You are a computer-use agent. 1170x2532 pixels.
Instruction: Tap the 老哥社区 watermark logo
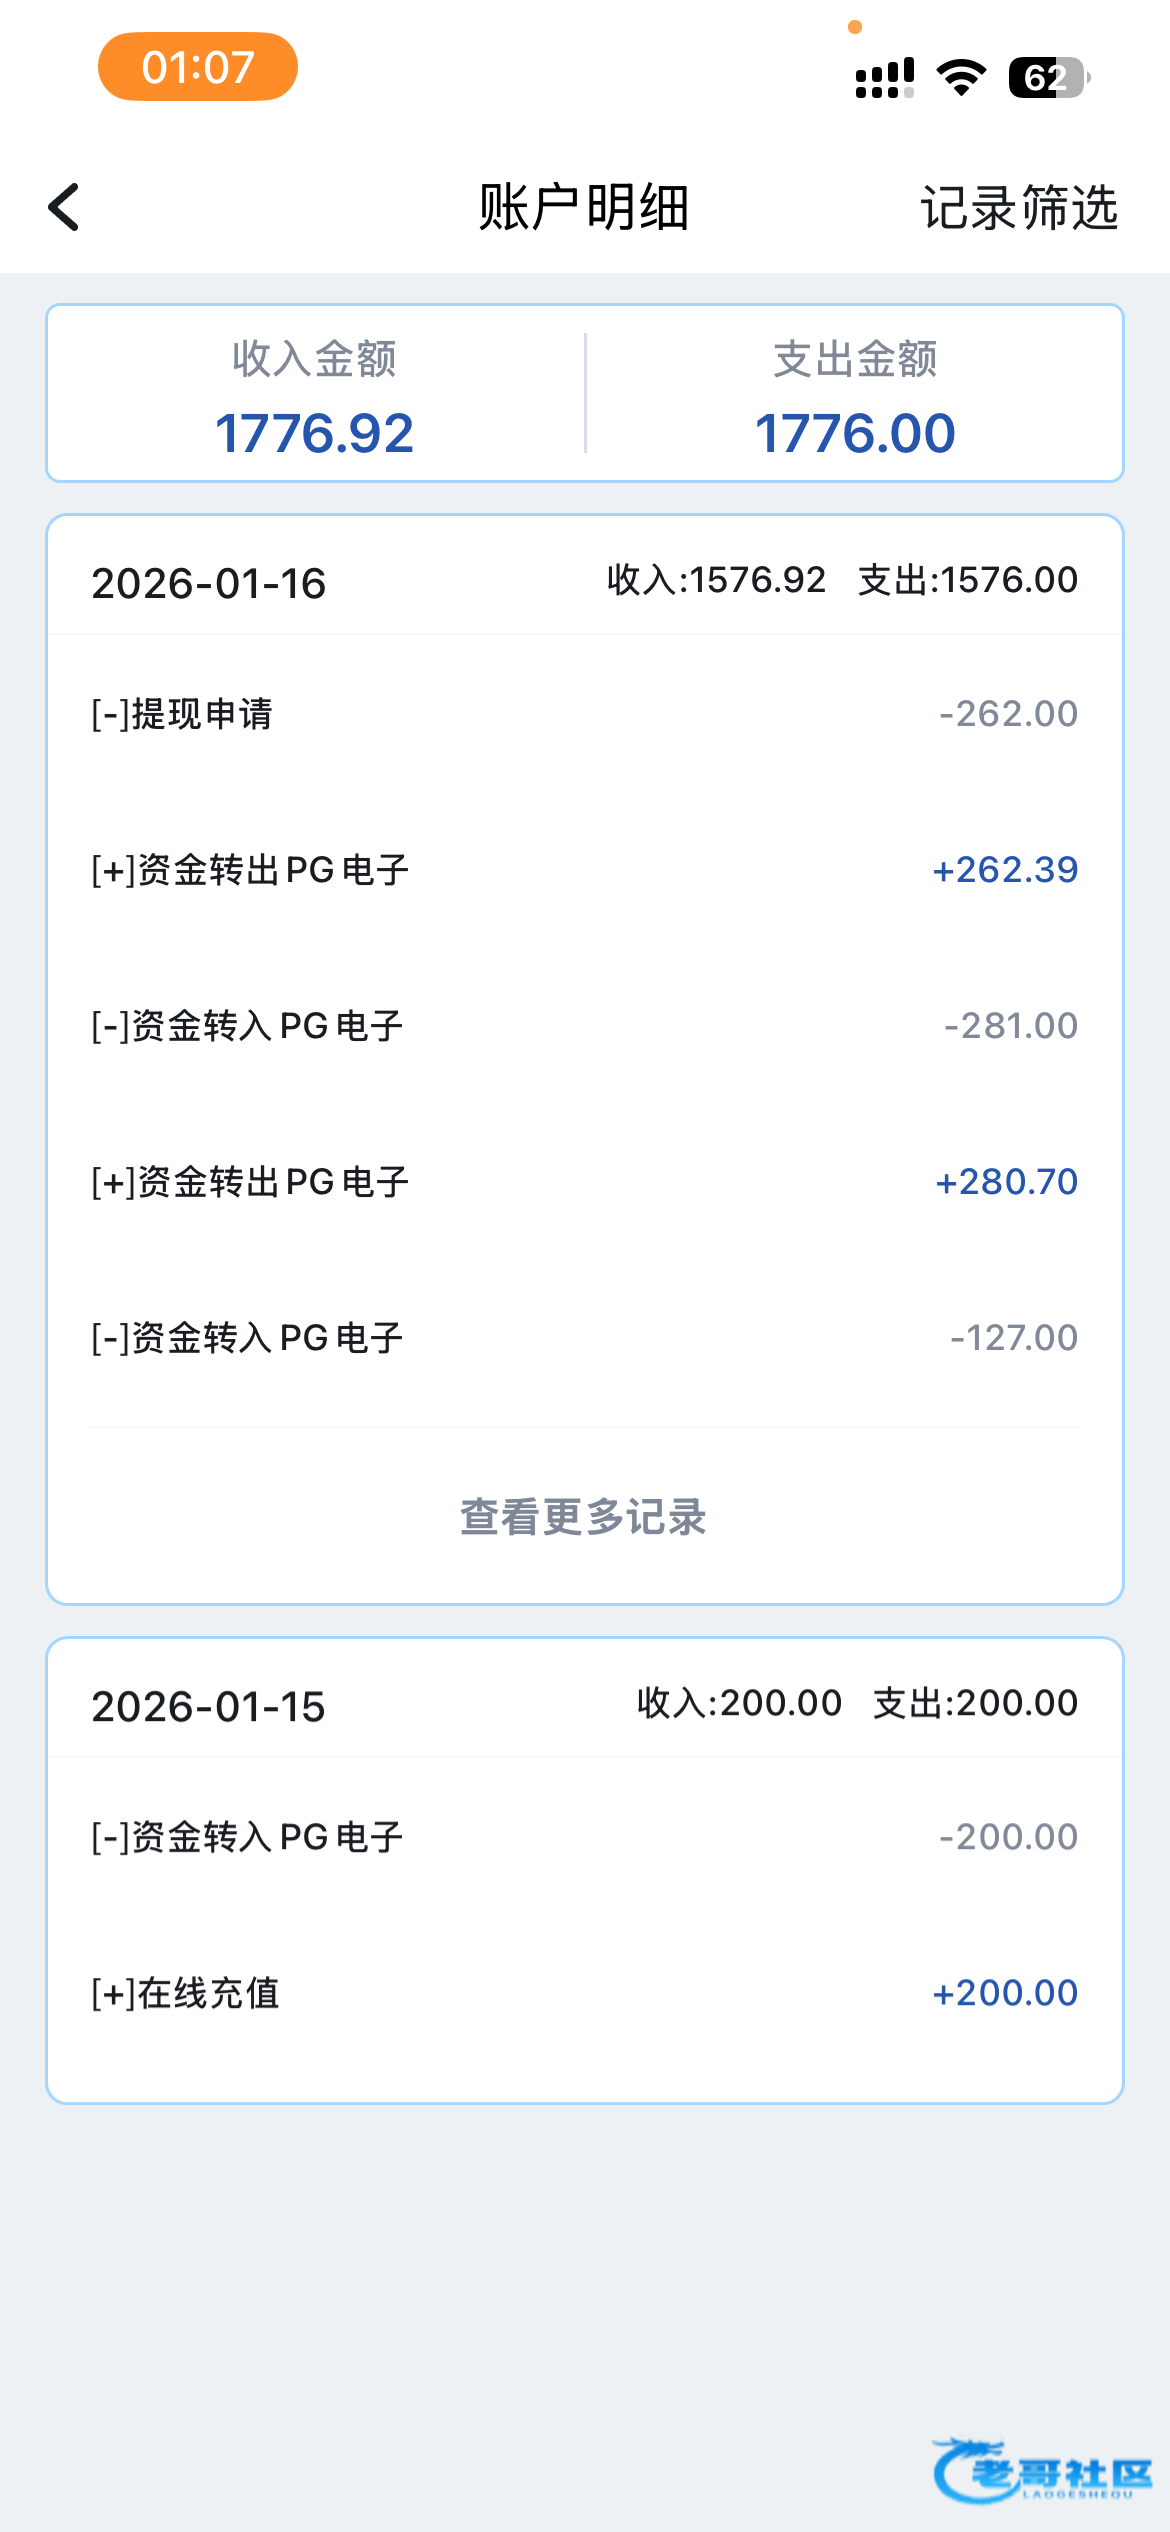tap(1042, 2472)
